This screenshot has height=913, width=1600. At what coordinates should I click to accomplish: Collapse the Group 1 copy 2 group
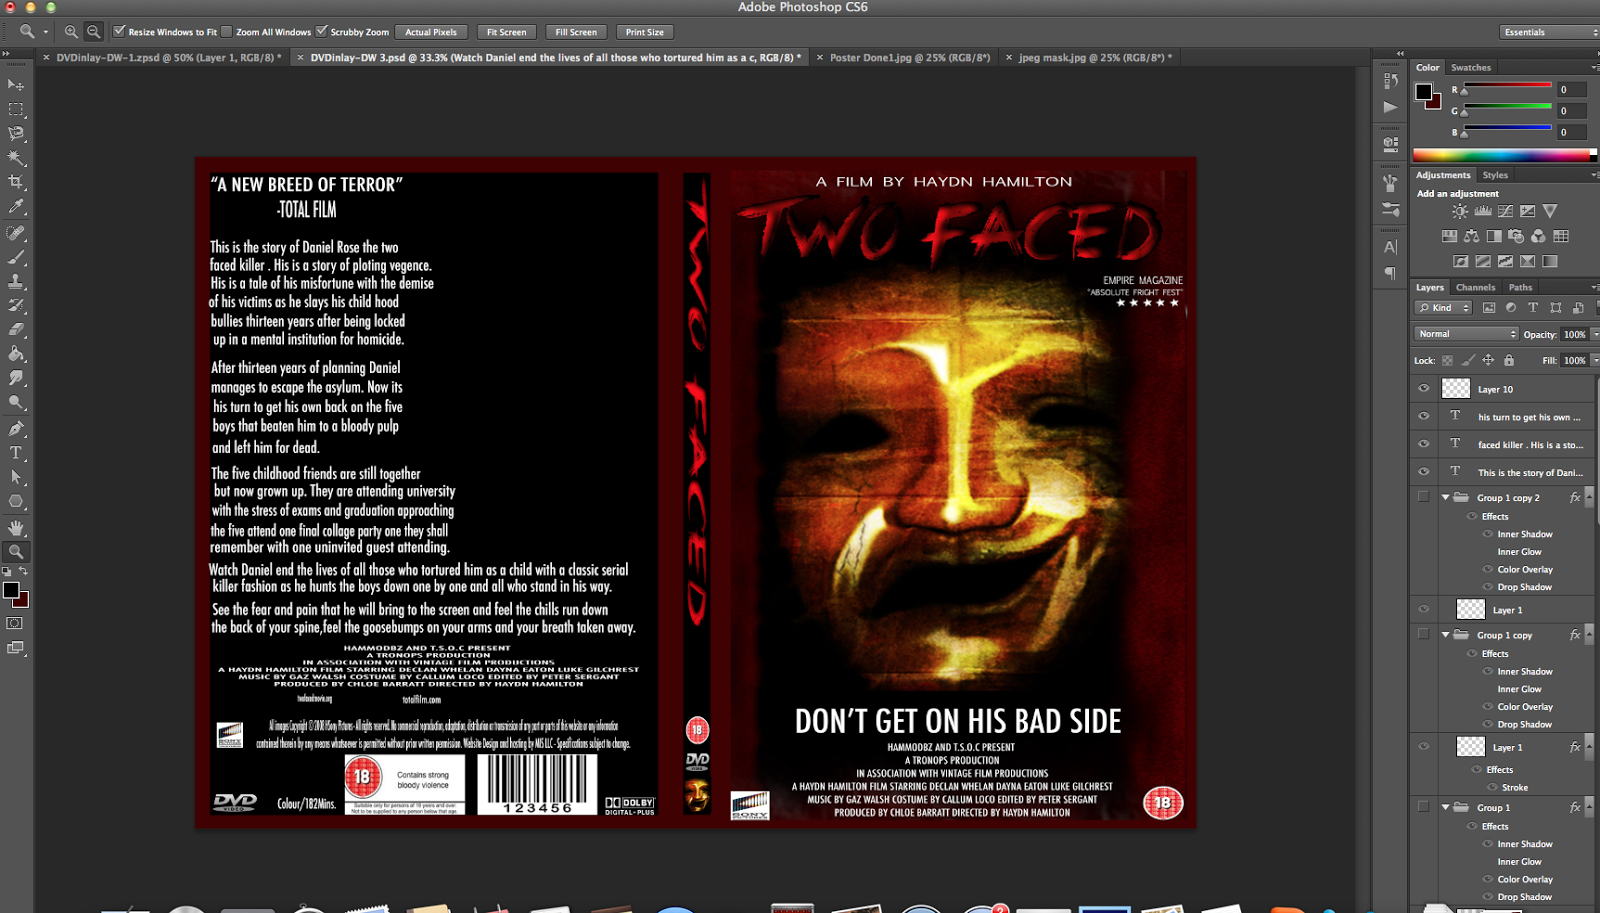pos(1447,497)
